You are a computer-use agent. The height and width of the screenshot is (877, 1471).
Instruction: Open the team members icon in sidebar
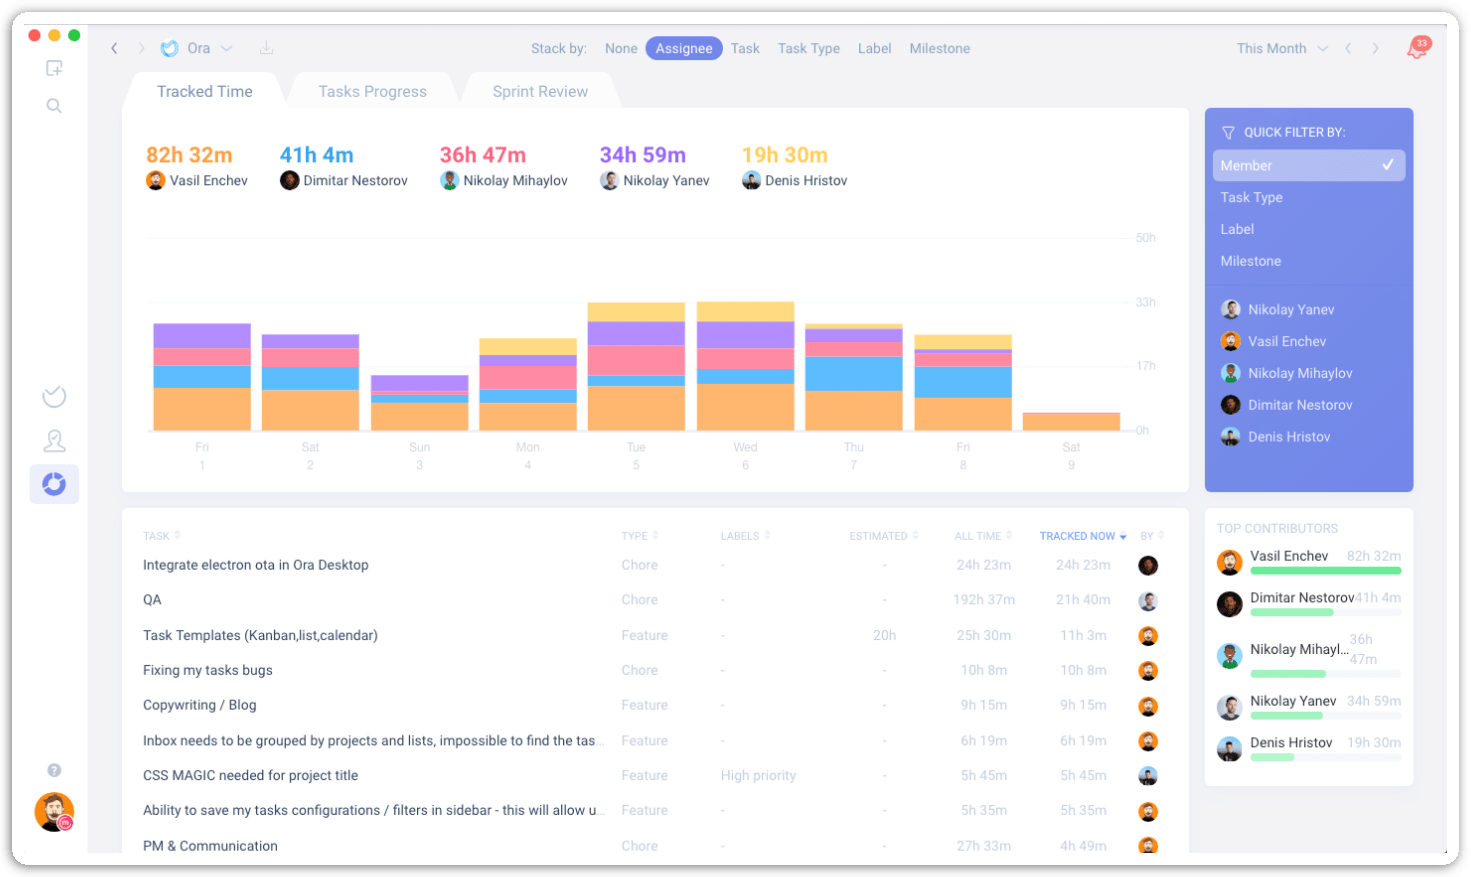54,440
